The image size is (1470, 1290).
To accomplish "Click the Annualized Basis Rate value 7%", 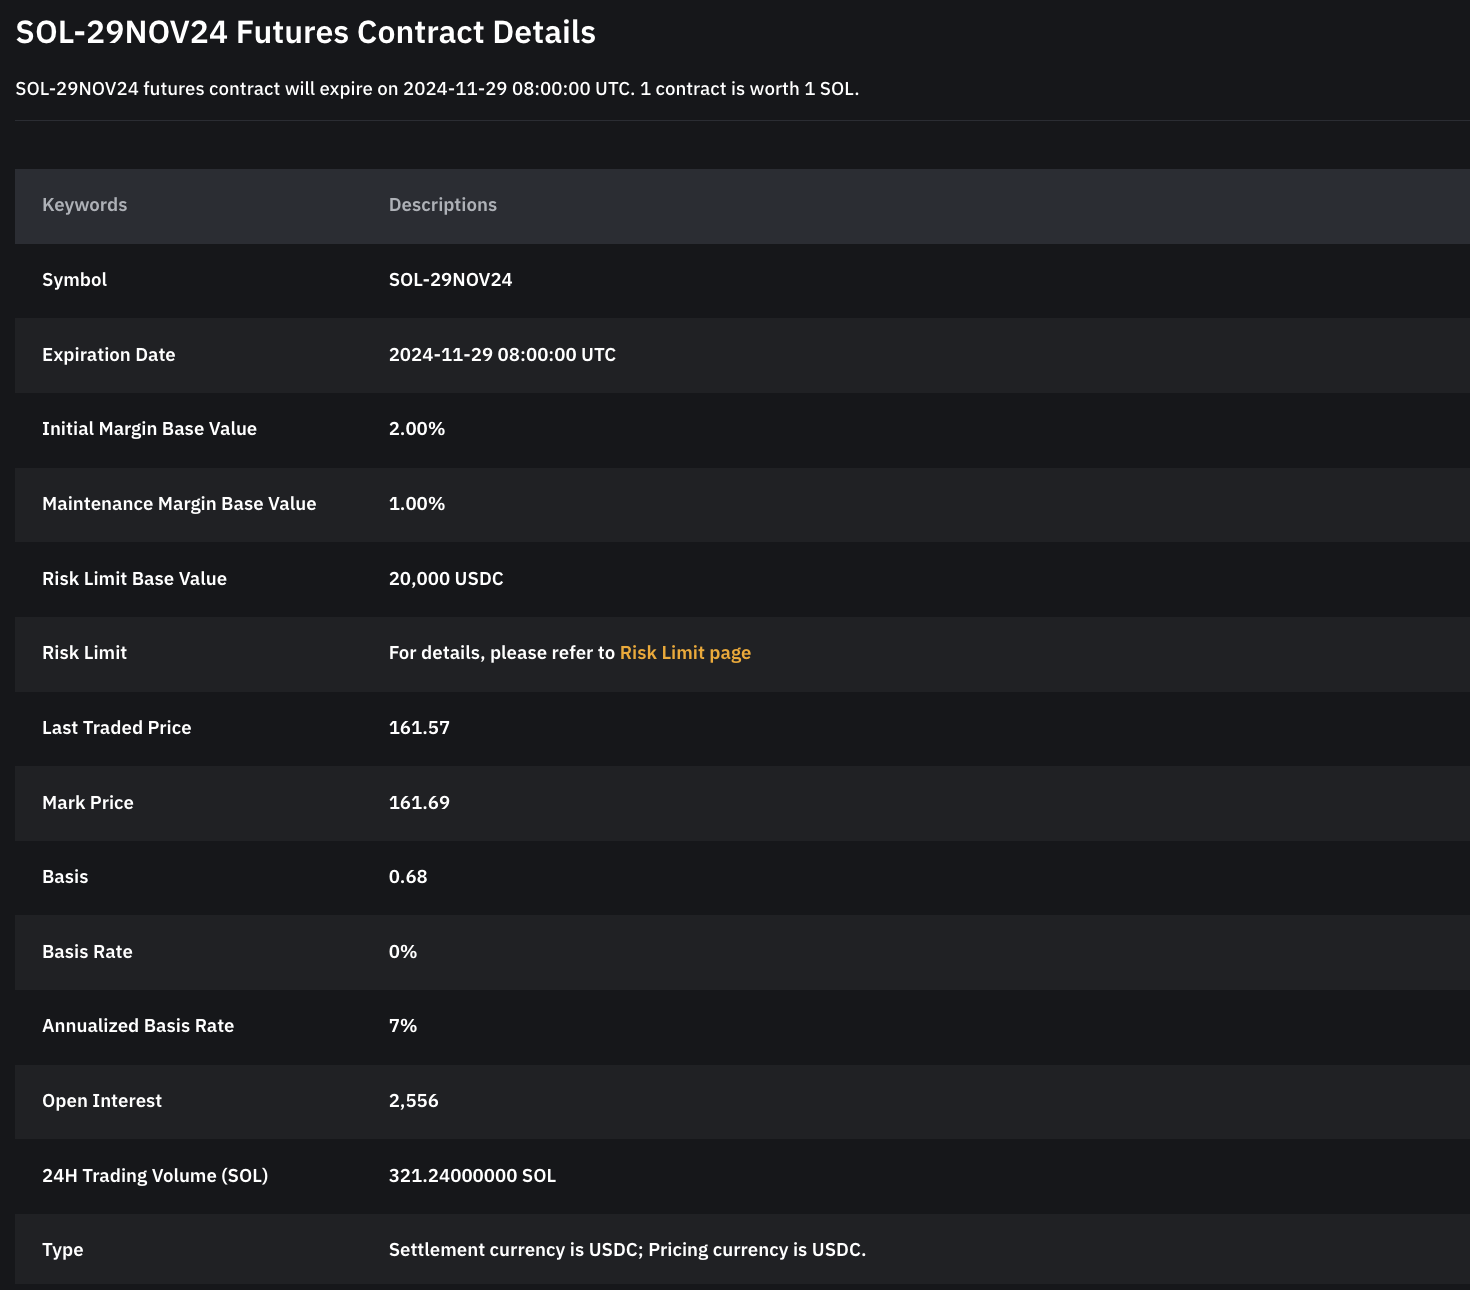I will [403, 1026].
